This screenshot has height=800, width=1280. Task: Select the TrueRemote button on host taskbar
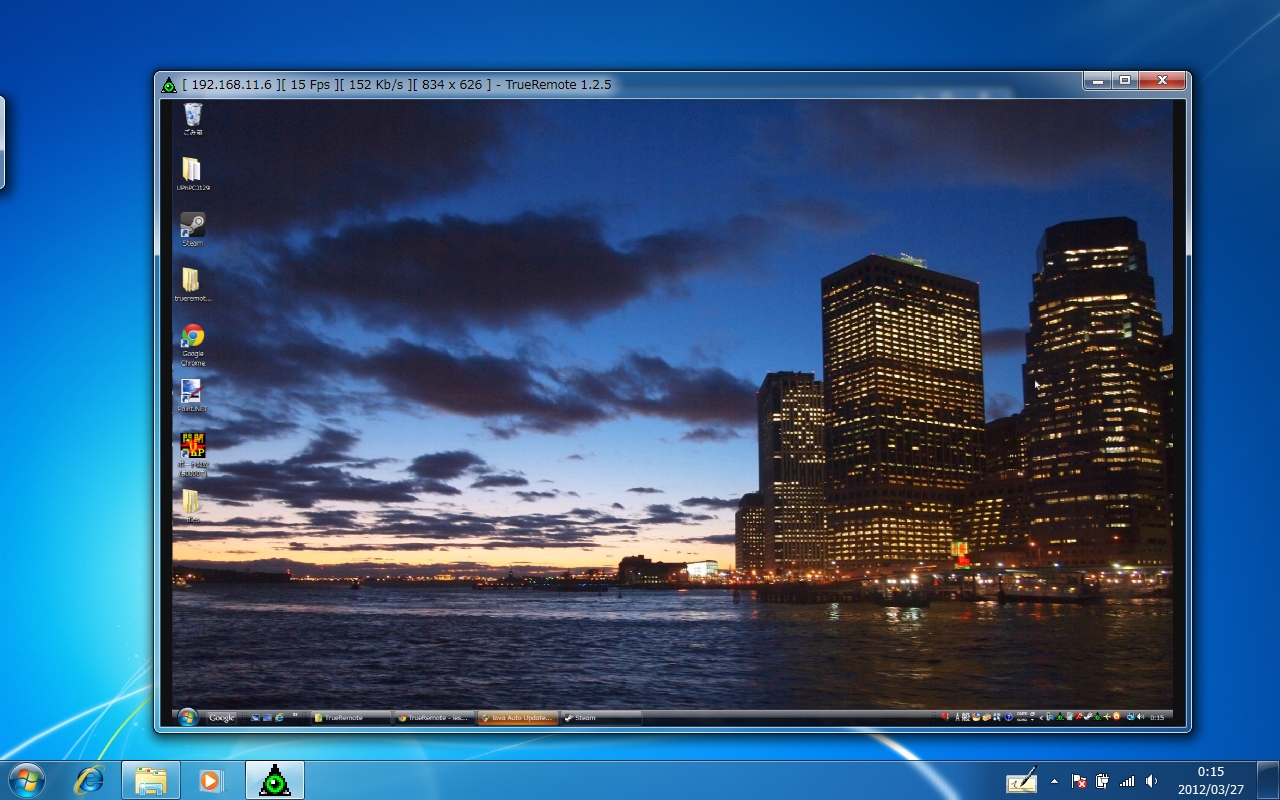[x=274, y=780]
